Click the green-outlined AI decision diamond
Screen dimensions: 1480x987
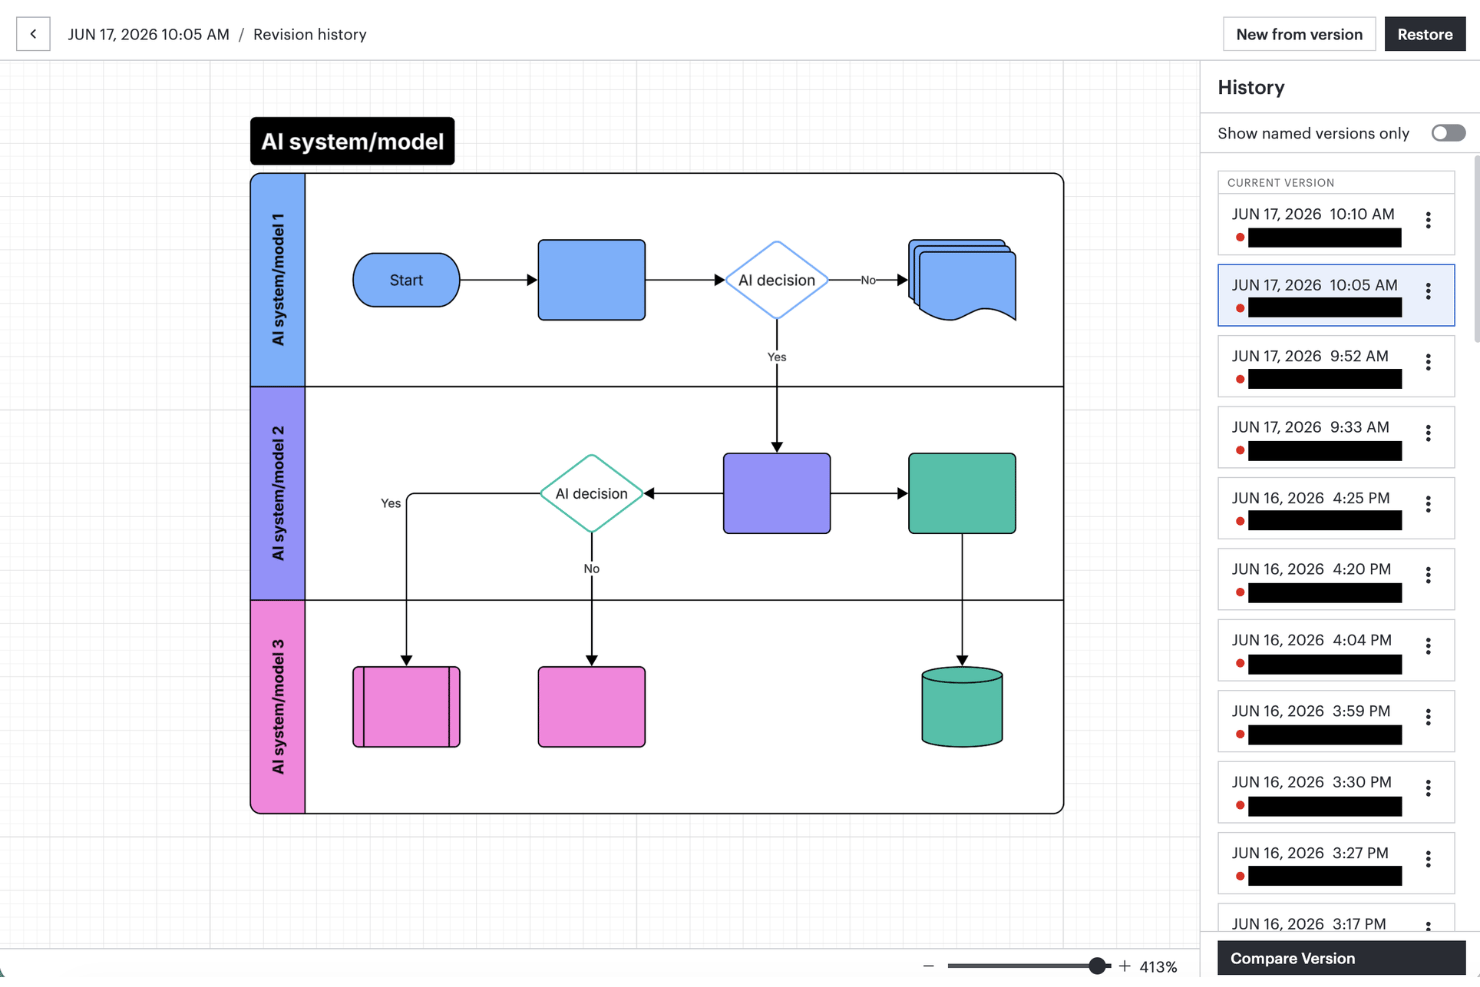point(592,493)
